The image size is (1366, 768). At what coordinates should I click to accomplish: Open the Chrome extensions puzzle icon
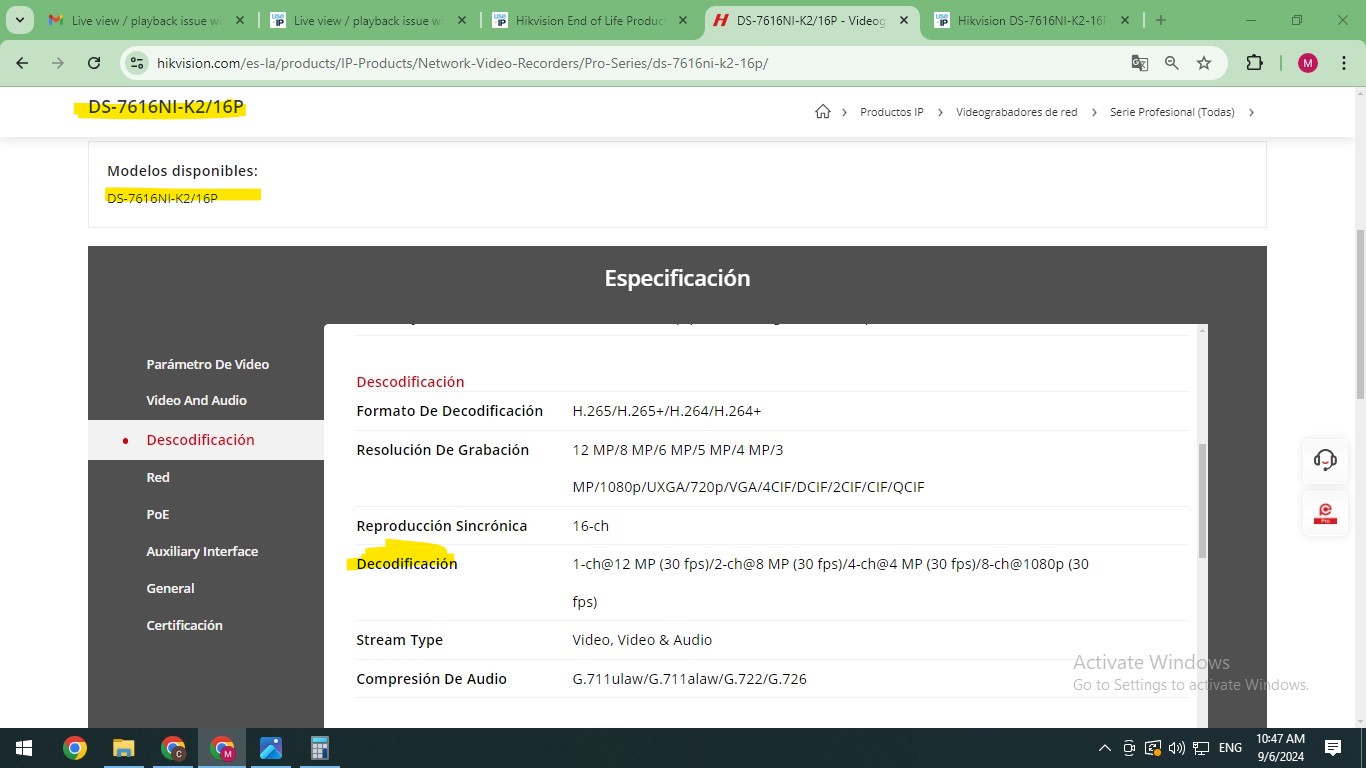coord(1254,63)
